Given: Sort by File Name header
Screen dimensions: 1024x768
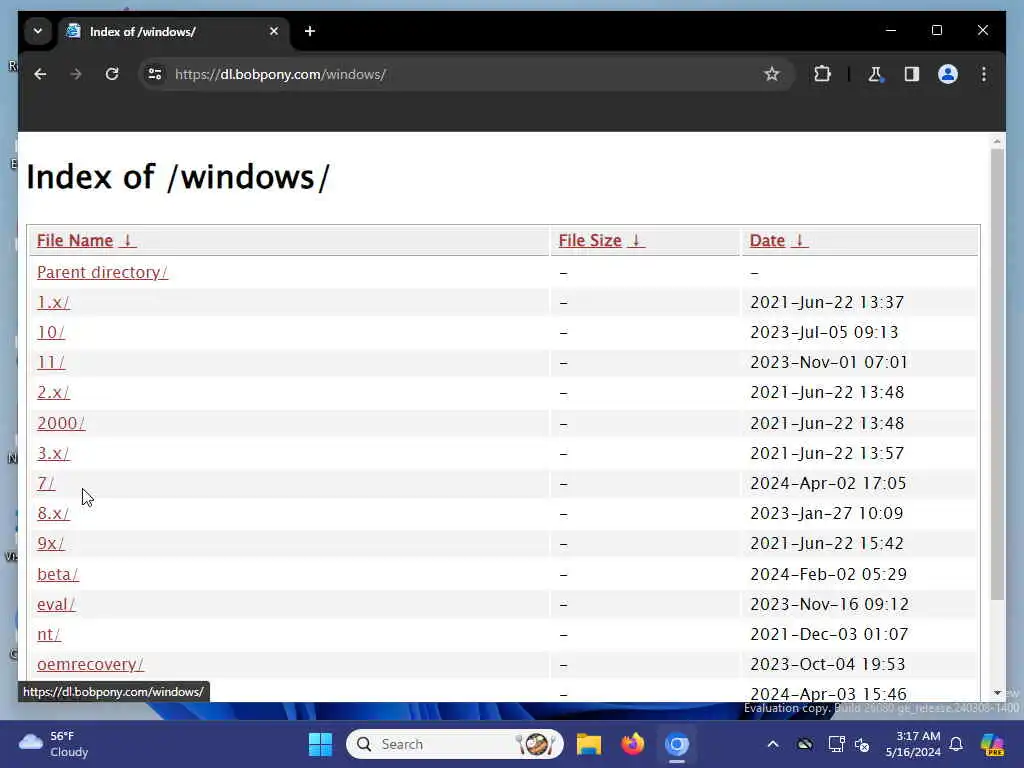Looking at the screenshot, I should (75, 240).
